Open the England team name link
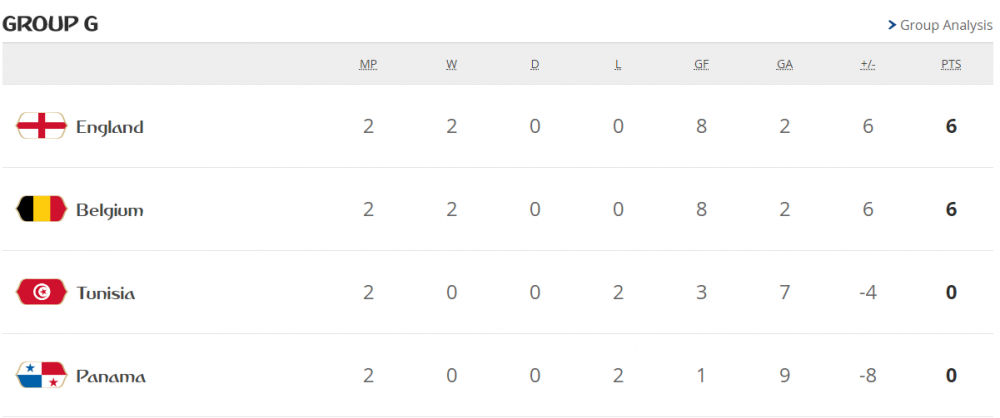Screen dimensions: 1000x418 click(110, 127)
